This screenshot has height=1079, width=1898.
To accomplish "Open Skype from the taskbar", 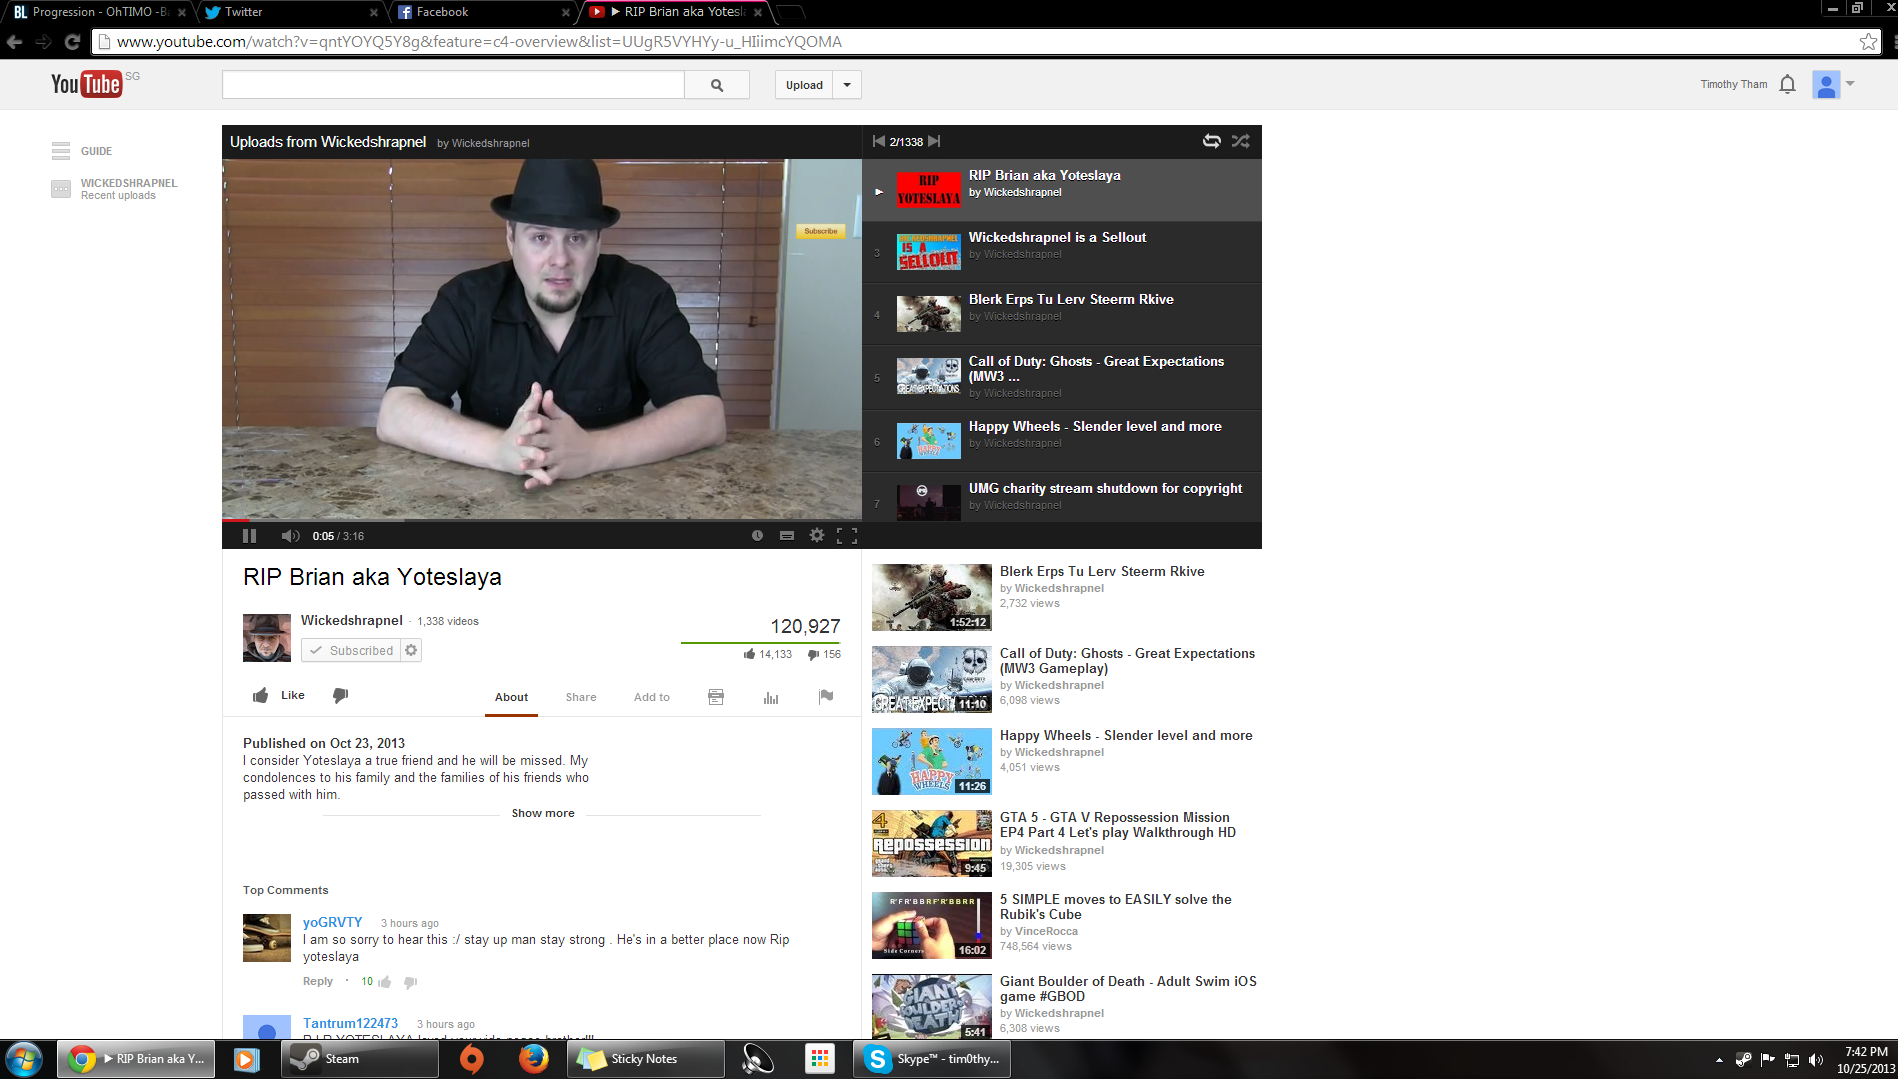I will coord(932,1059).
